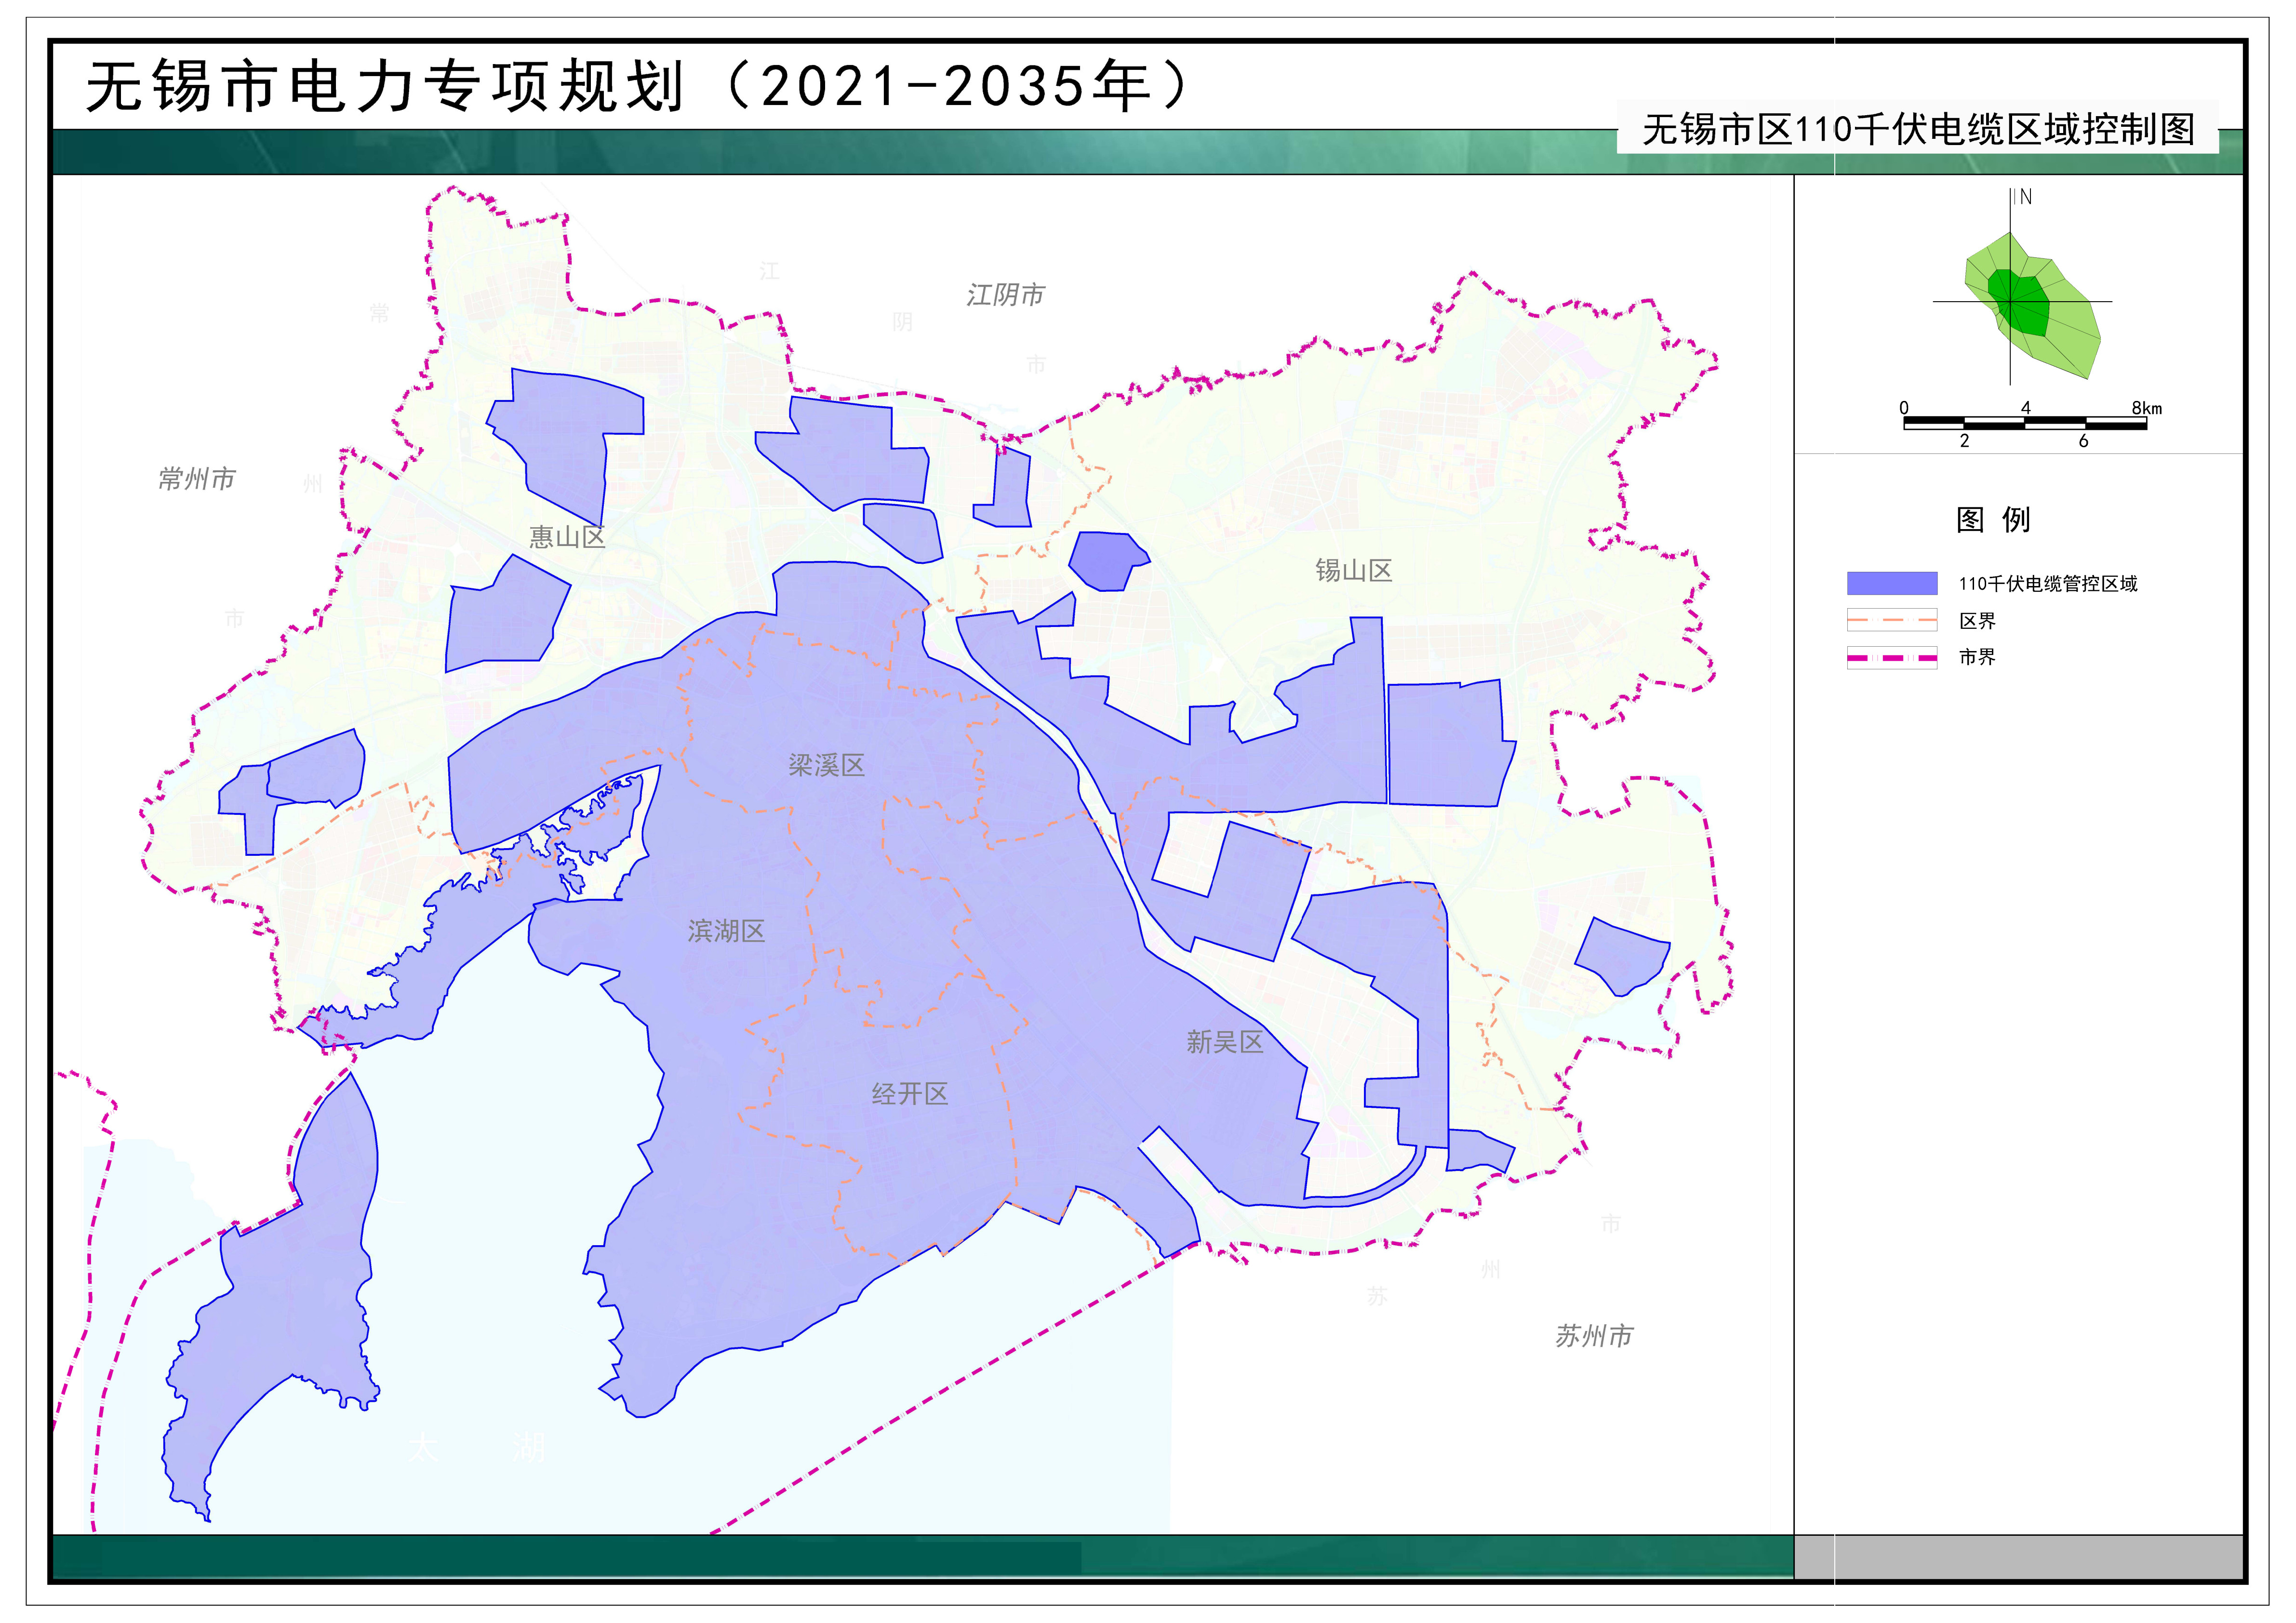2296x1623 pixels.
Task: Click the 经开区 district label
Action: pos(909,1094)
